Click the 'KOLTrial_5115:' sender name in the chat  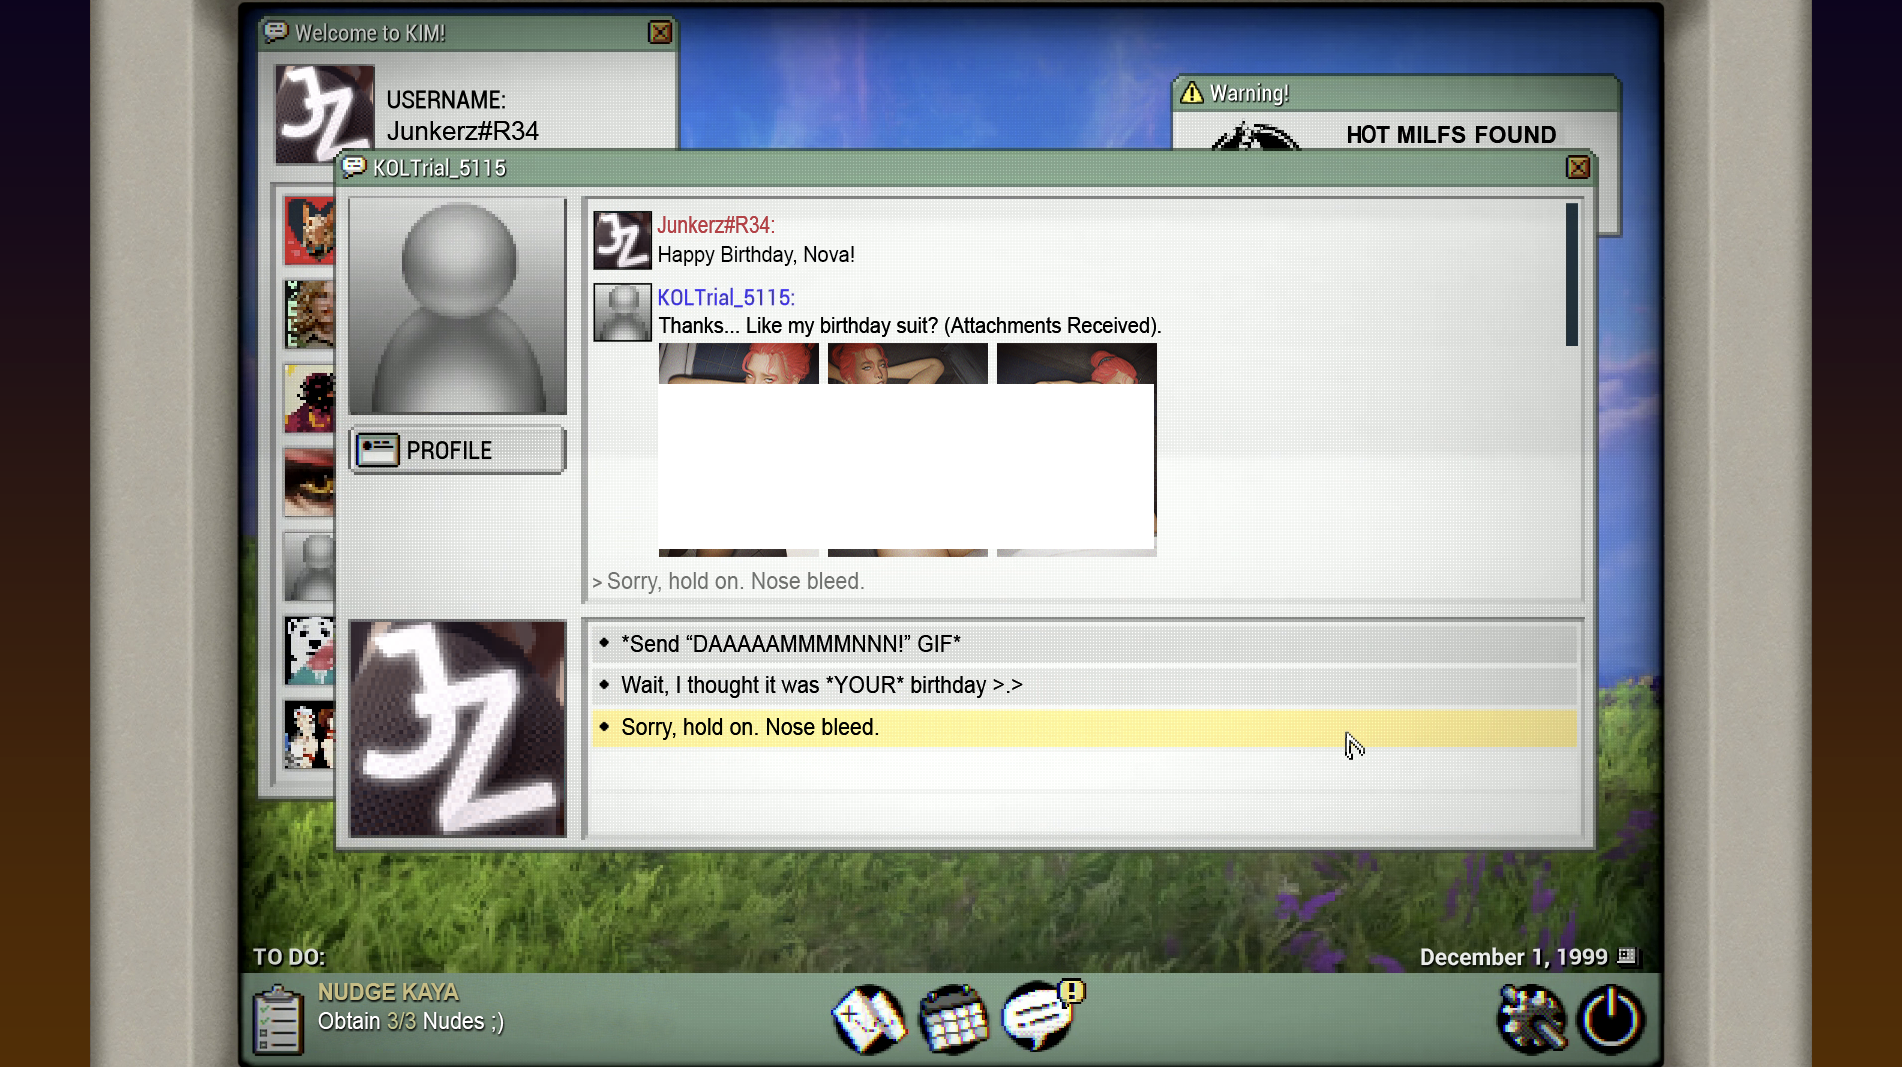pyautogui.click(x=726, y=297)
